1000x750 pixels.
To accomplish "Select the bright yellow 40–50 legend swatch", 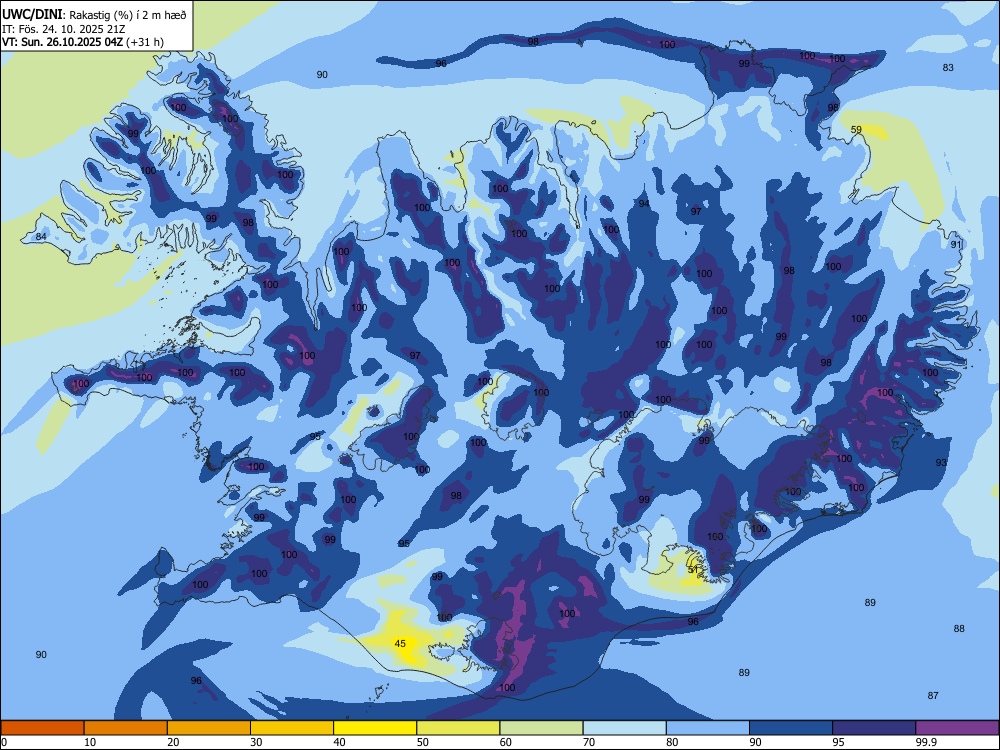I will pos(375,728).
